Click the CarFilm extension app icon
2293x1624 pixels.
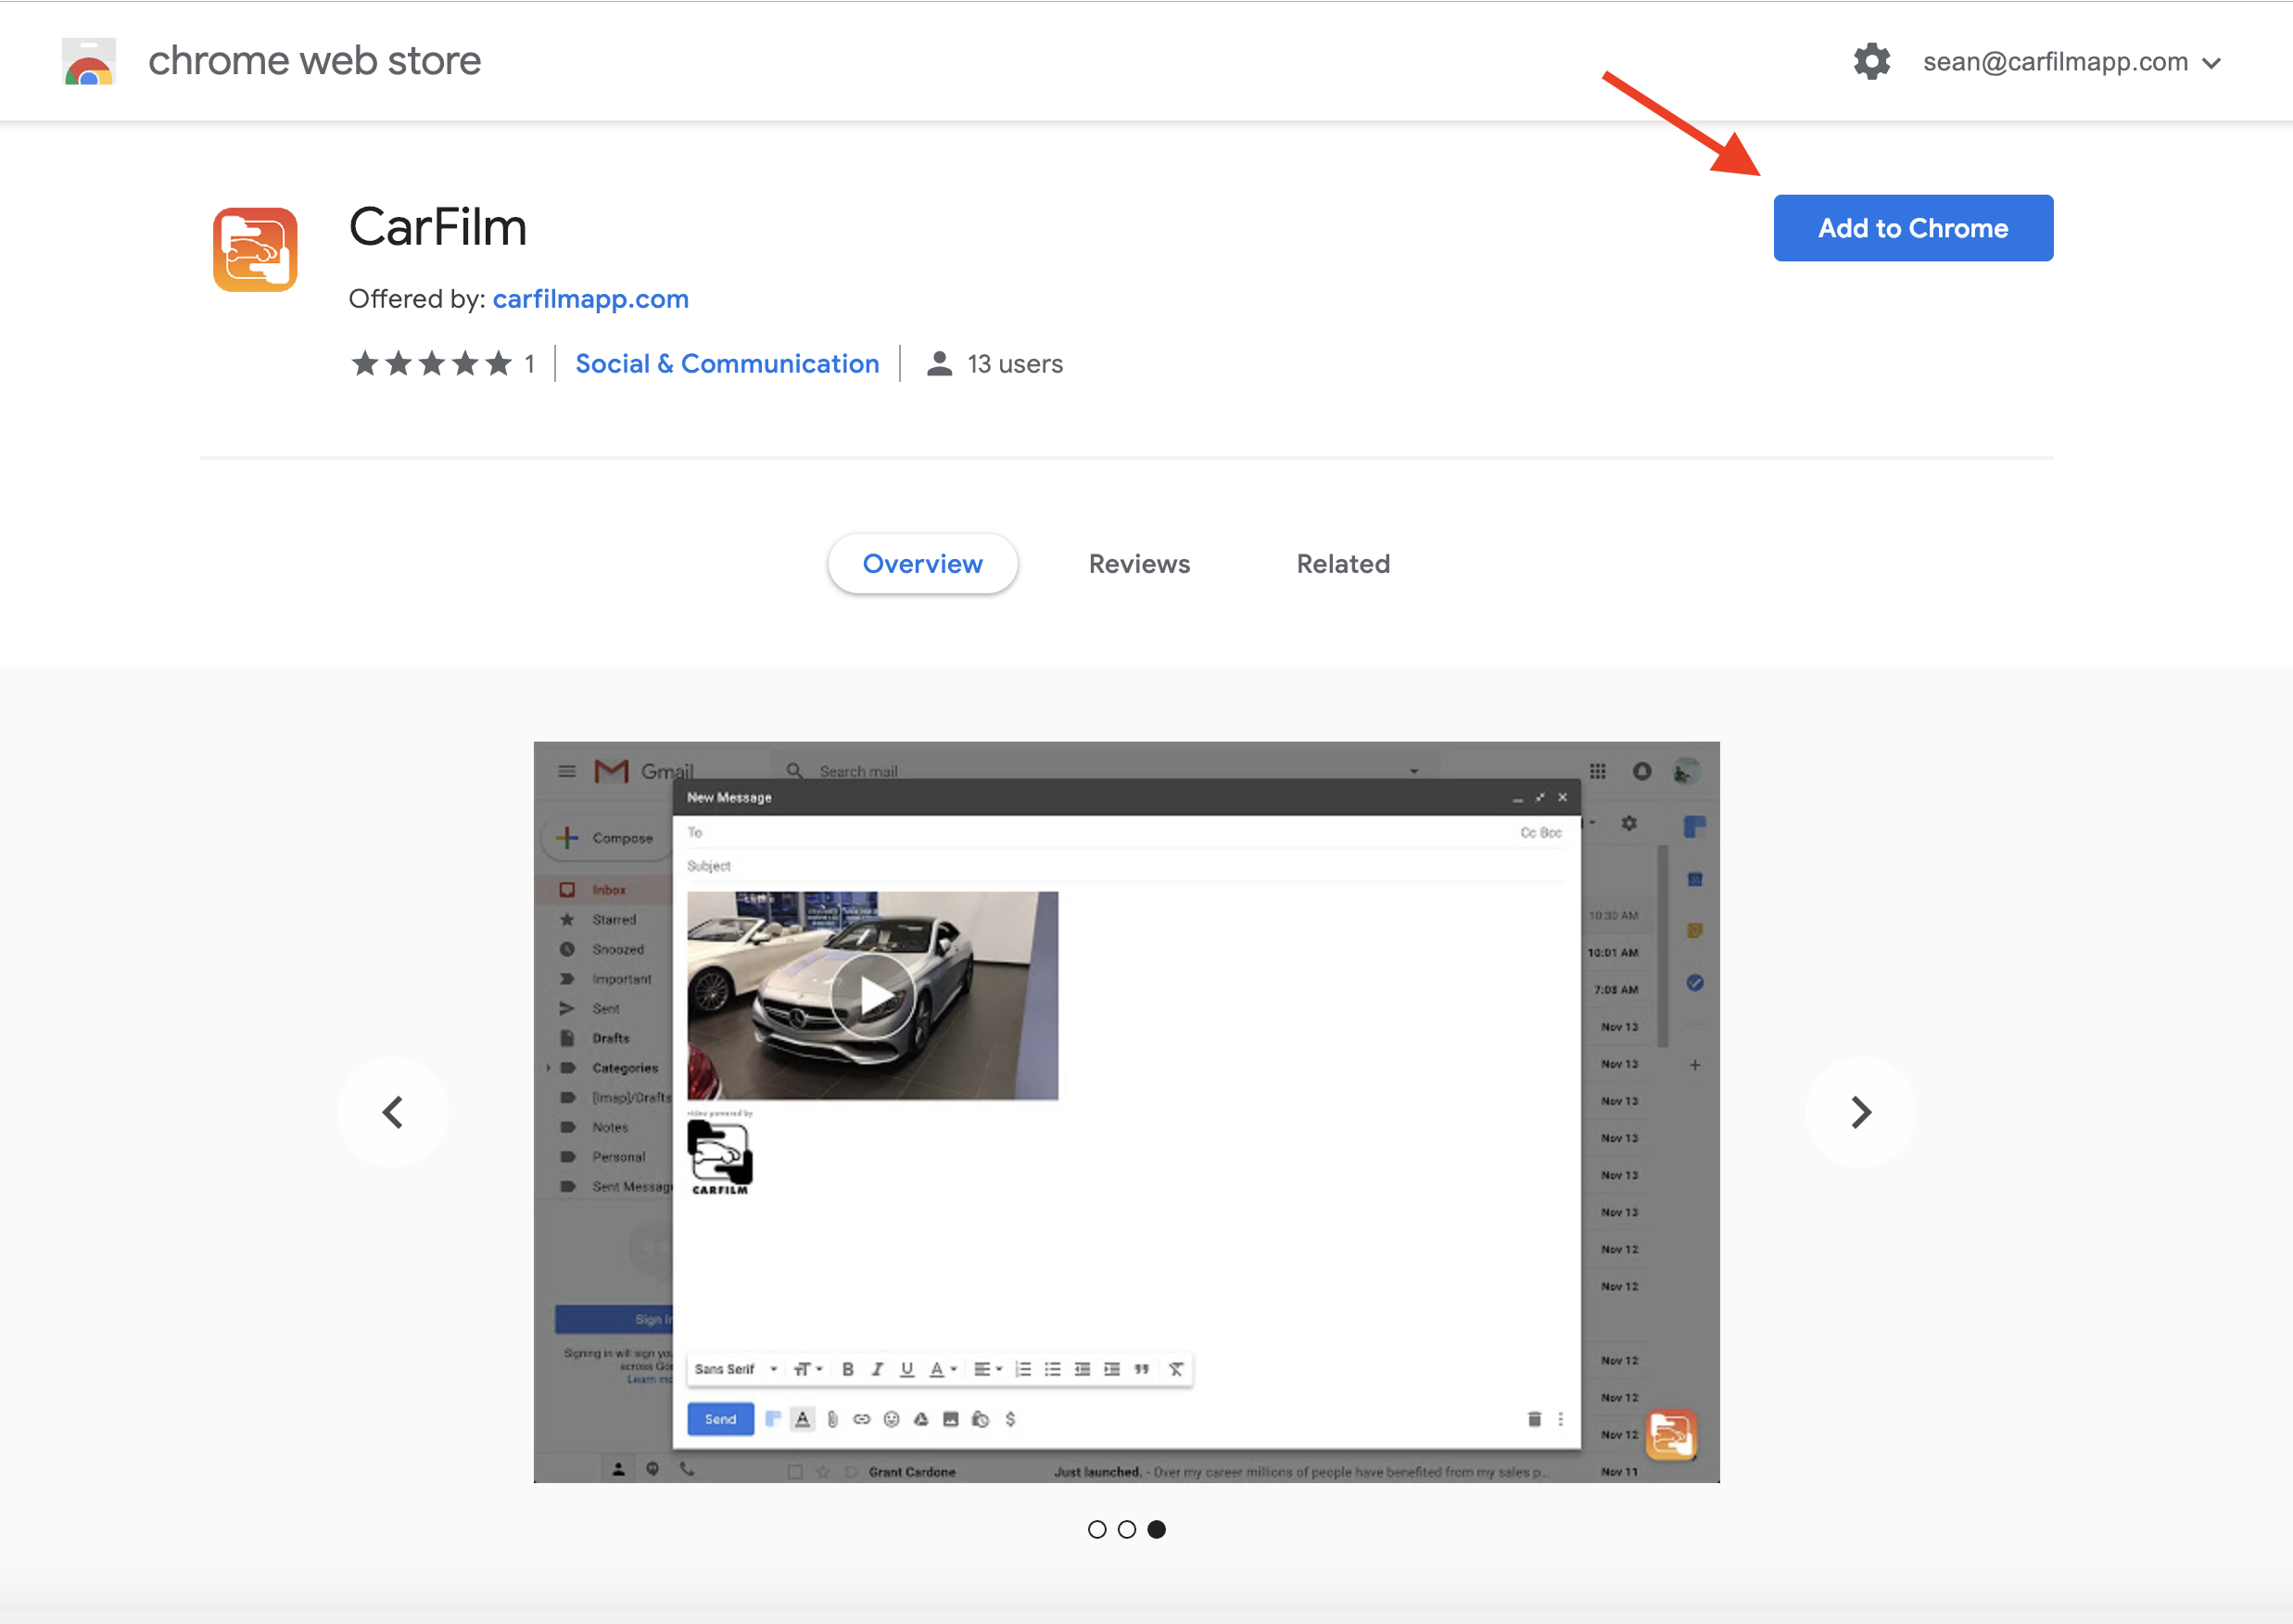255,250
